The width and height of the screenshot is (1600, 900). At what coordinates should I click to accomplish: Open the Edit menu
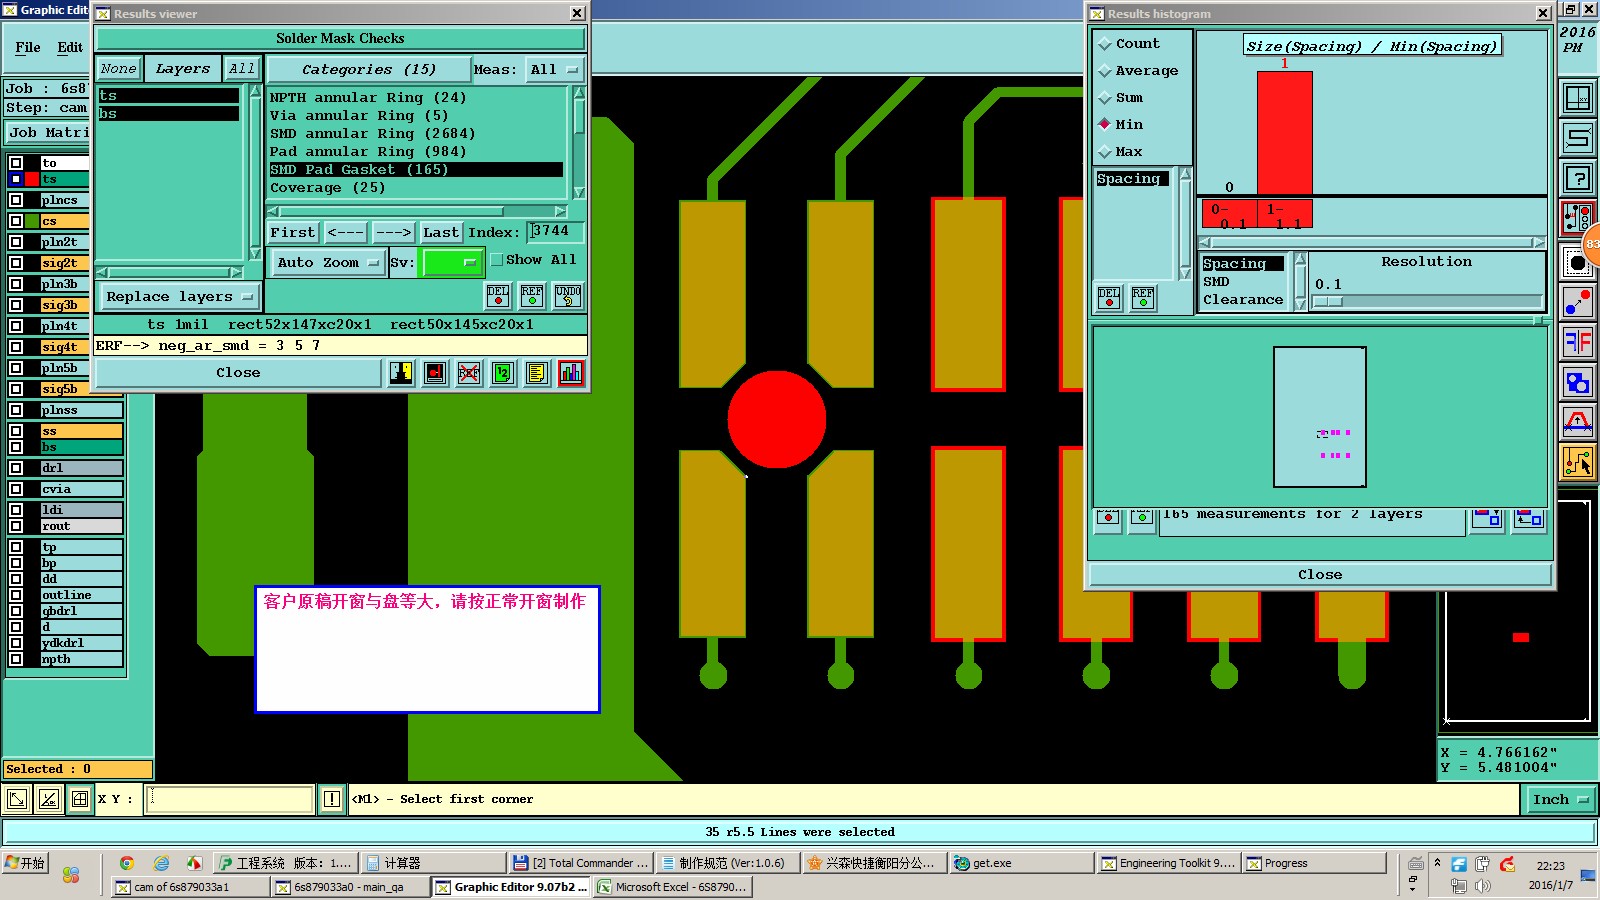70,47
